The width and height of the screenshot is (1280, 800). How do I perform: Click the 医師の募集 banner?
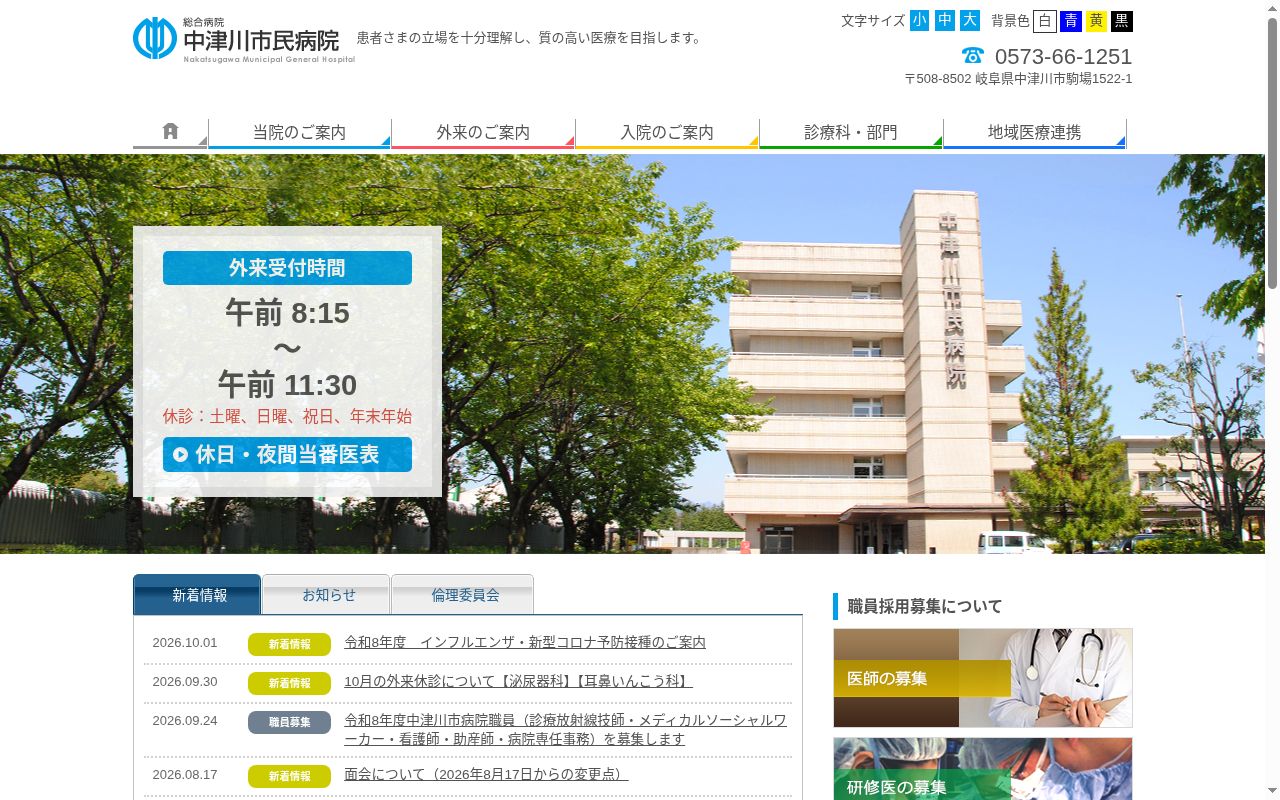tap(982, 678)
